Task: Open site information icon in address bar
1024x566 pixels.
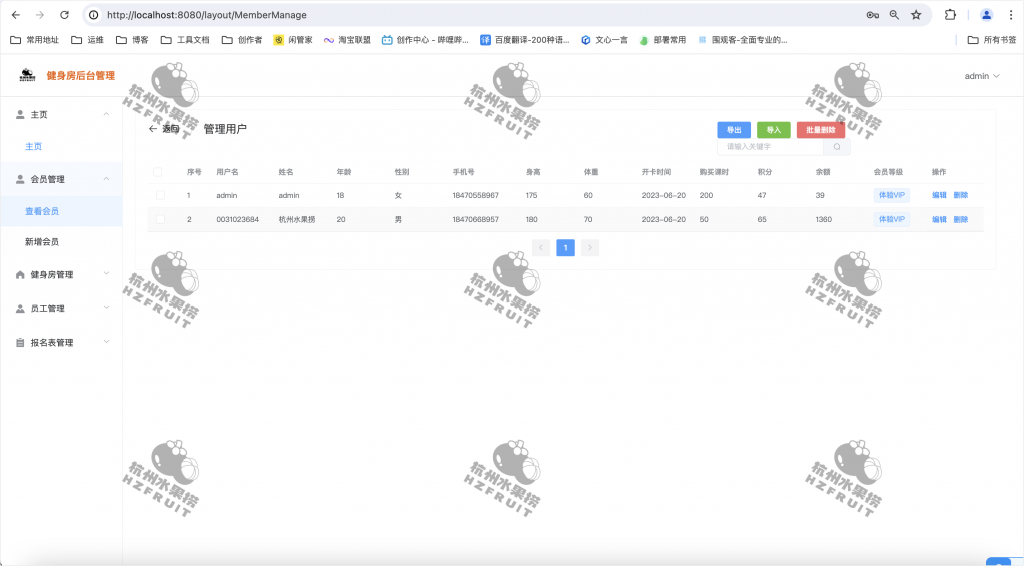Action: [94, 14]
